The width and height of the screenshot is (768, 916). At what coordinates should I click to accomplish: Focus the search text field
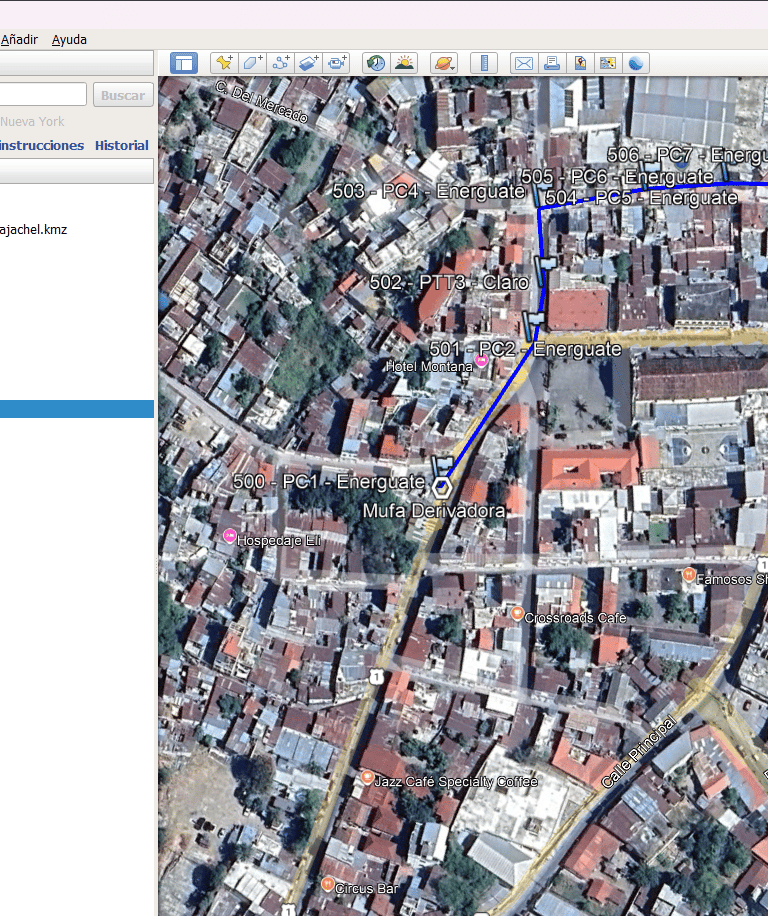(x=43, y=94)
